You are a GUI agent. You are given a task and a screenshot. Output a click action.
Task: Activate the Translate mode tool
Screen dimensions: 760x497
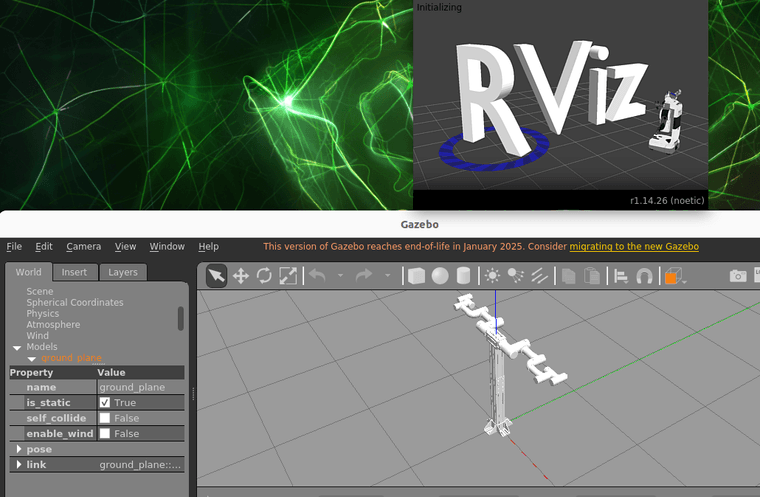click(241, 276)
